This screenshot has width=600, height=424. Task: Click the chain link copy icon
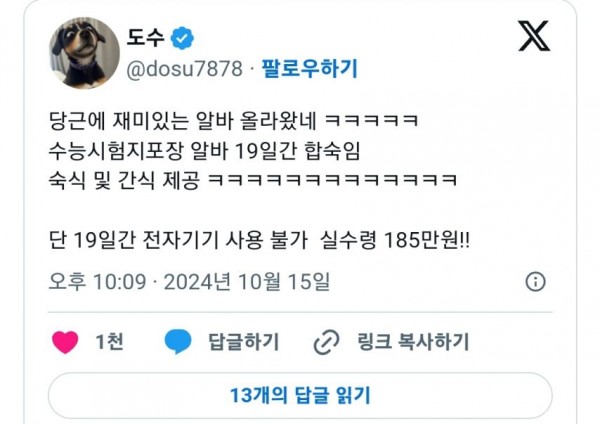coord(326,342)
